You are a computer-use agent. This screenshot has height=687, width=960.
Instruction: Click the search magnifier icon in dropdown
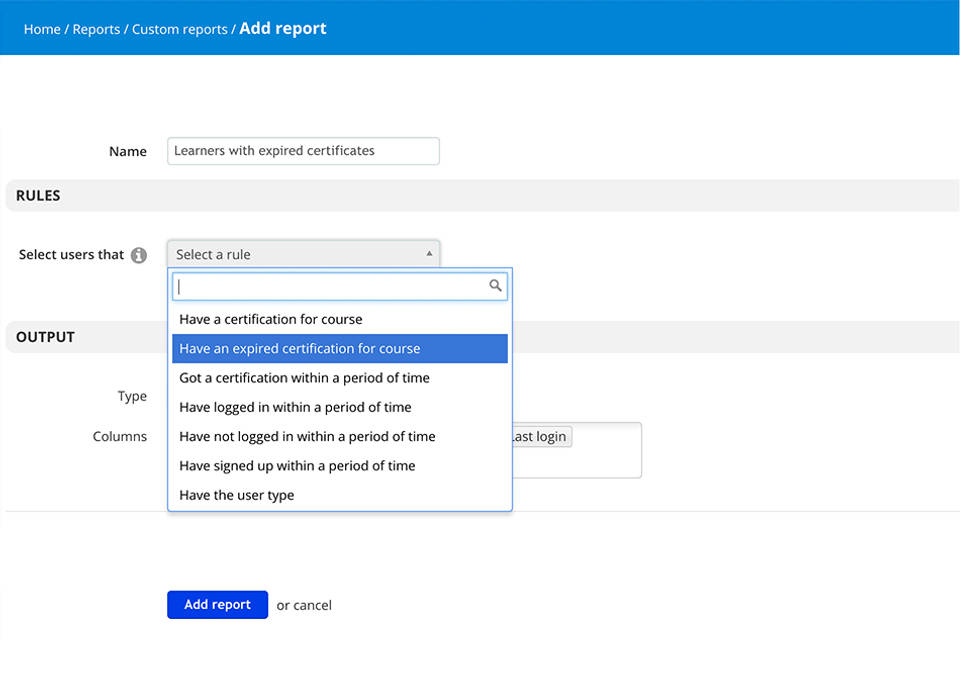coord(495,286)
